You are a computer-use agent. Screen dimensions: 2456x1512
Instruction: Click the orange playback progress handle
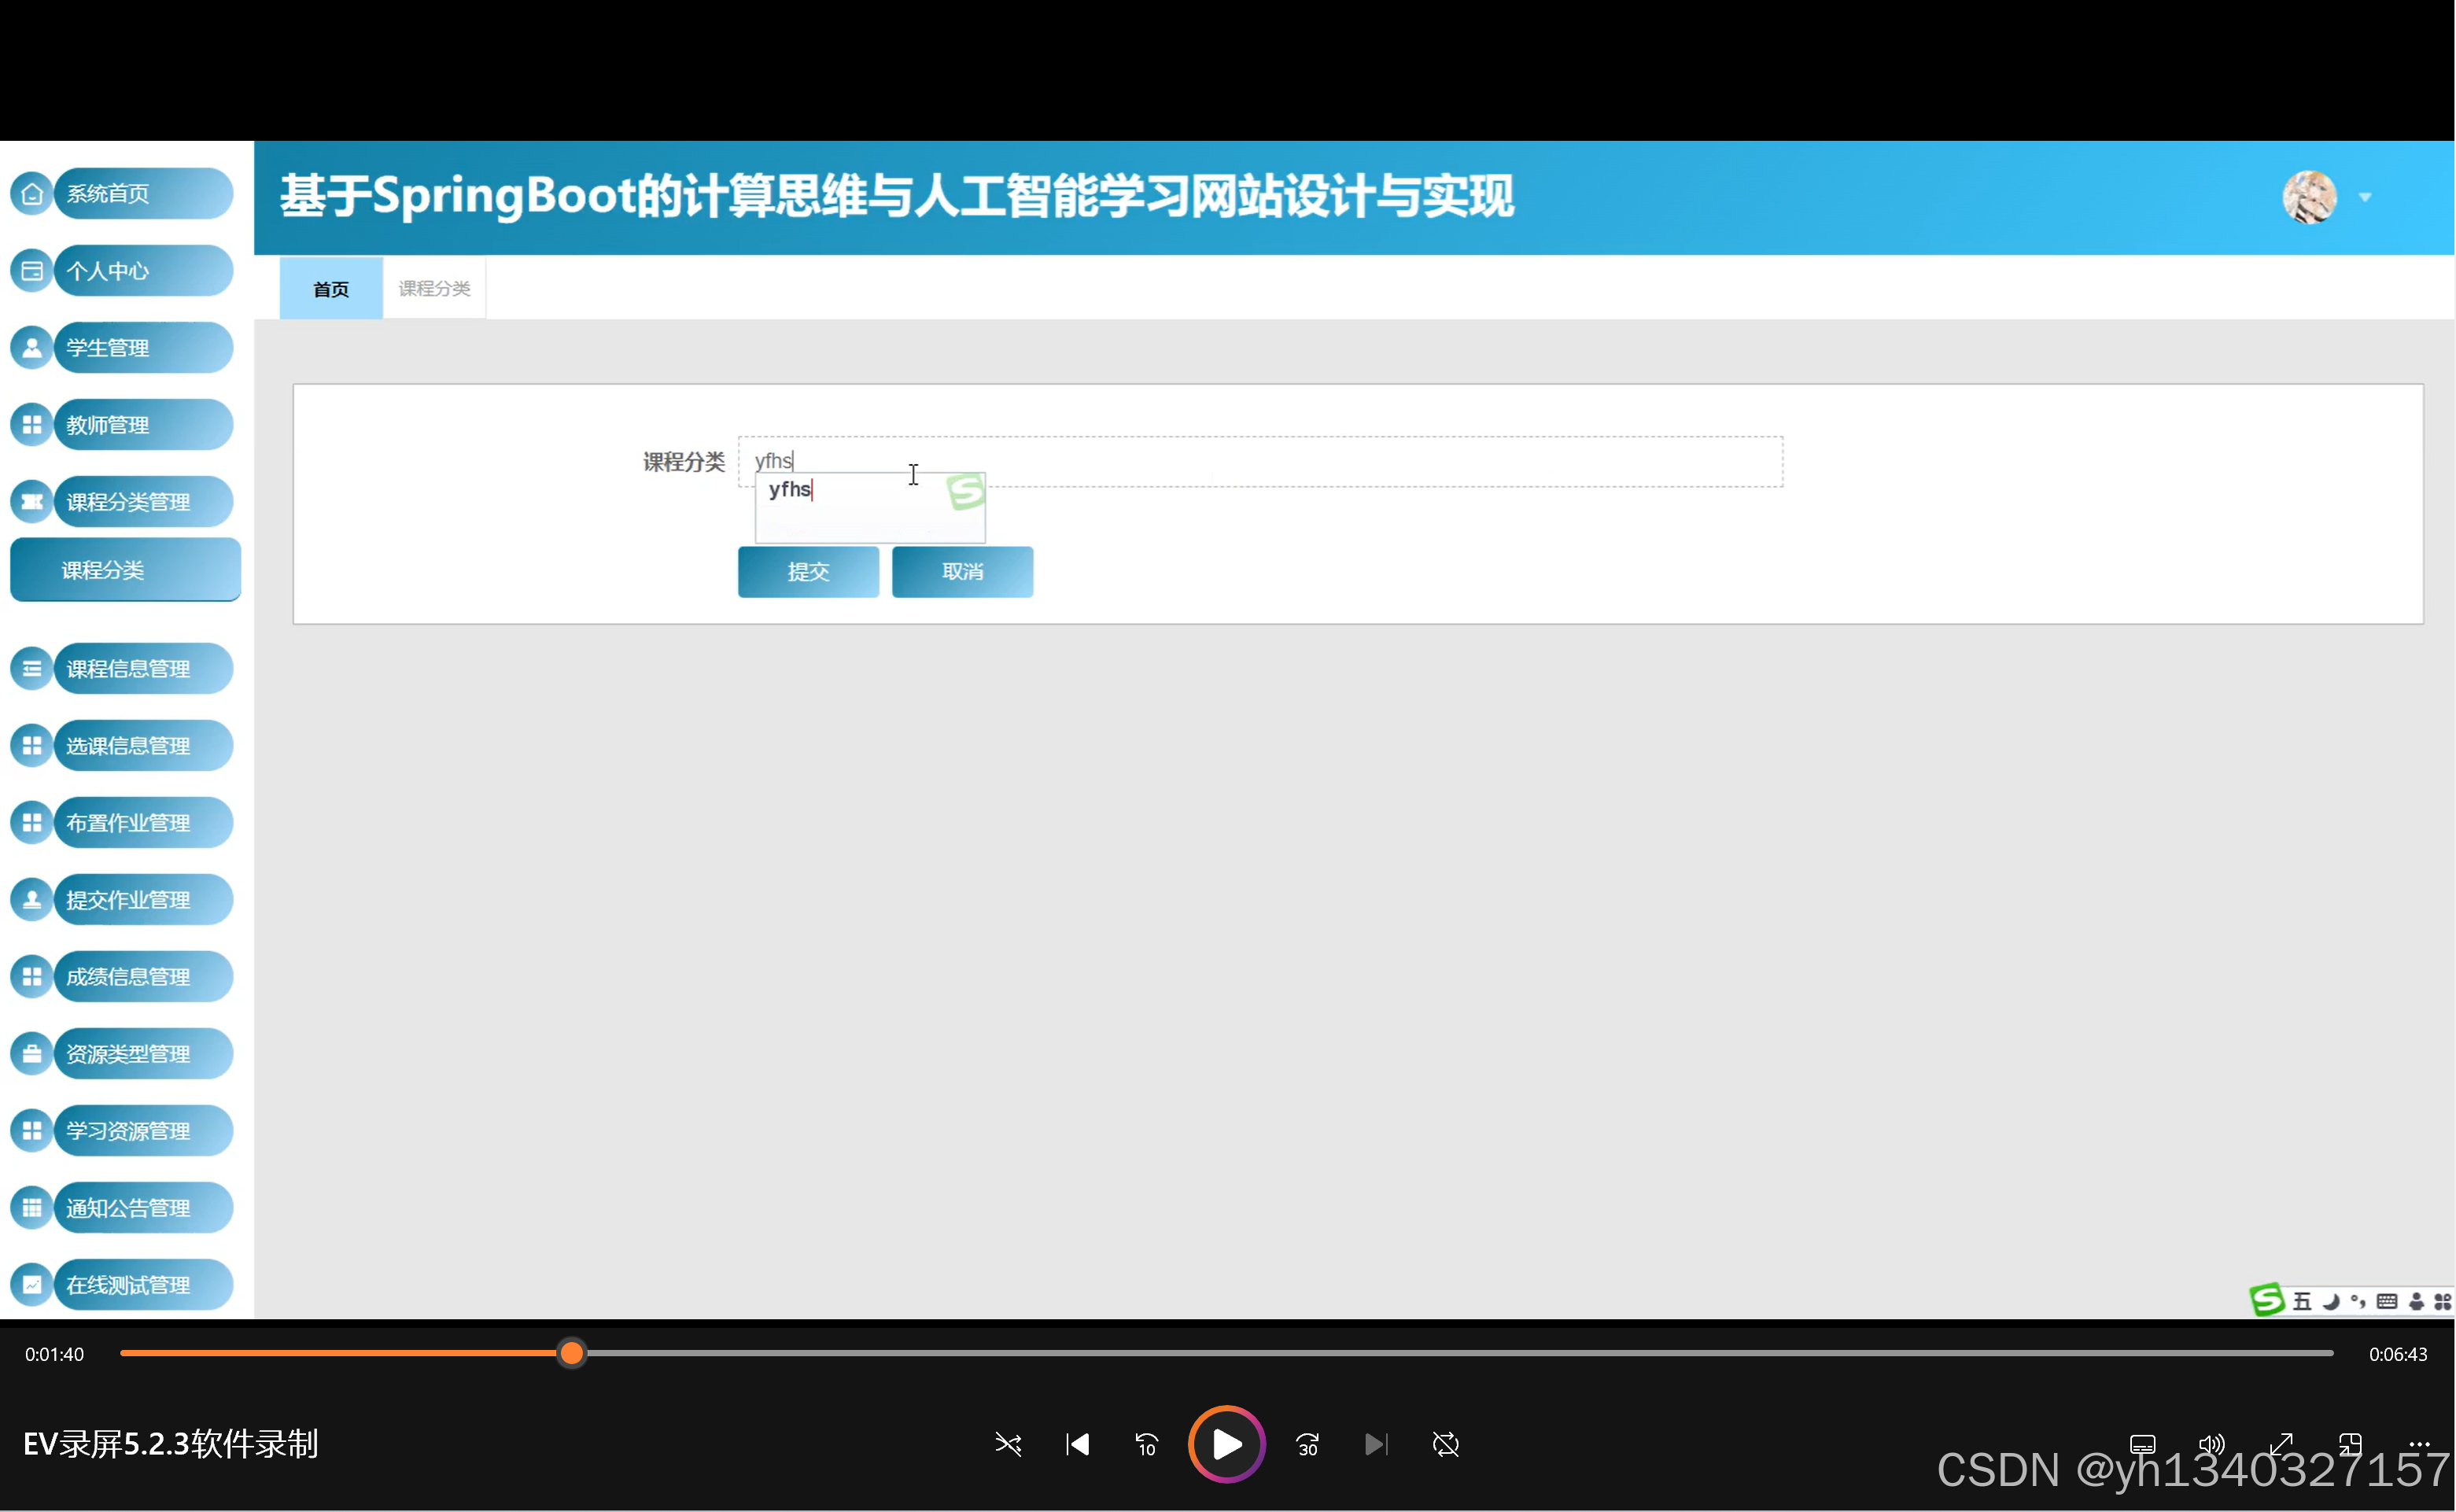571,1354
